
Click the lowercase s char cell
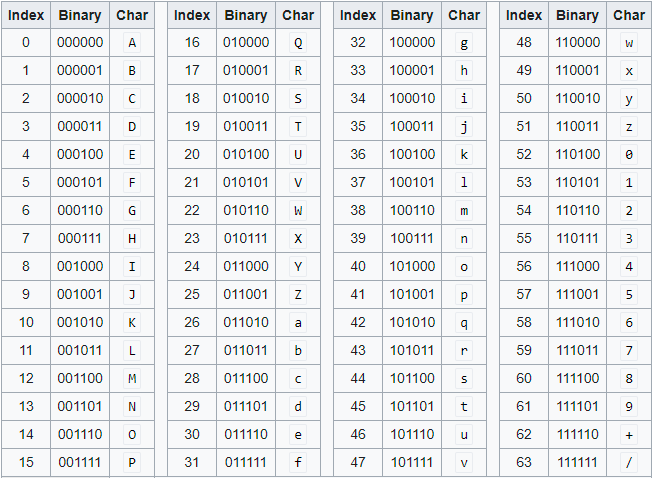click(x=464, y=378)
